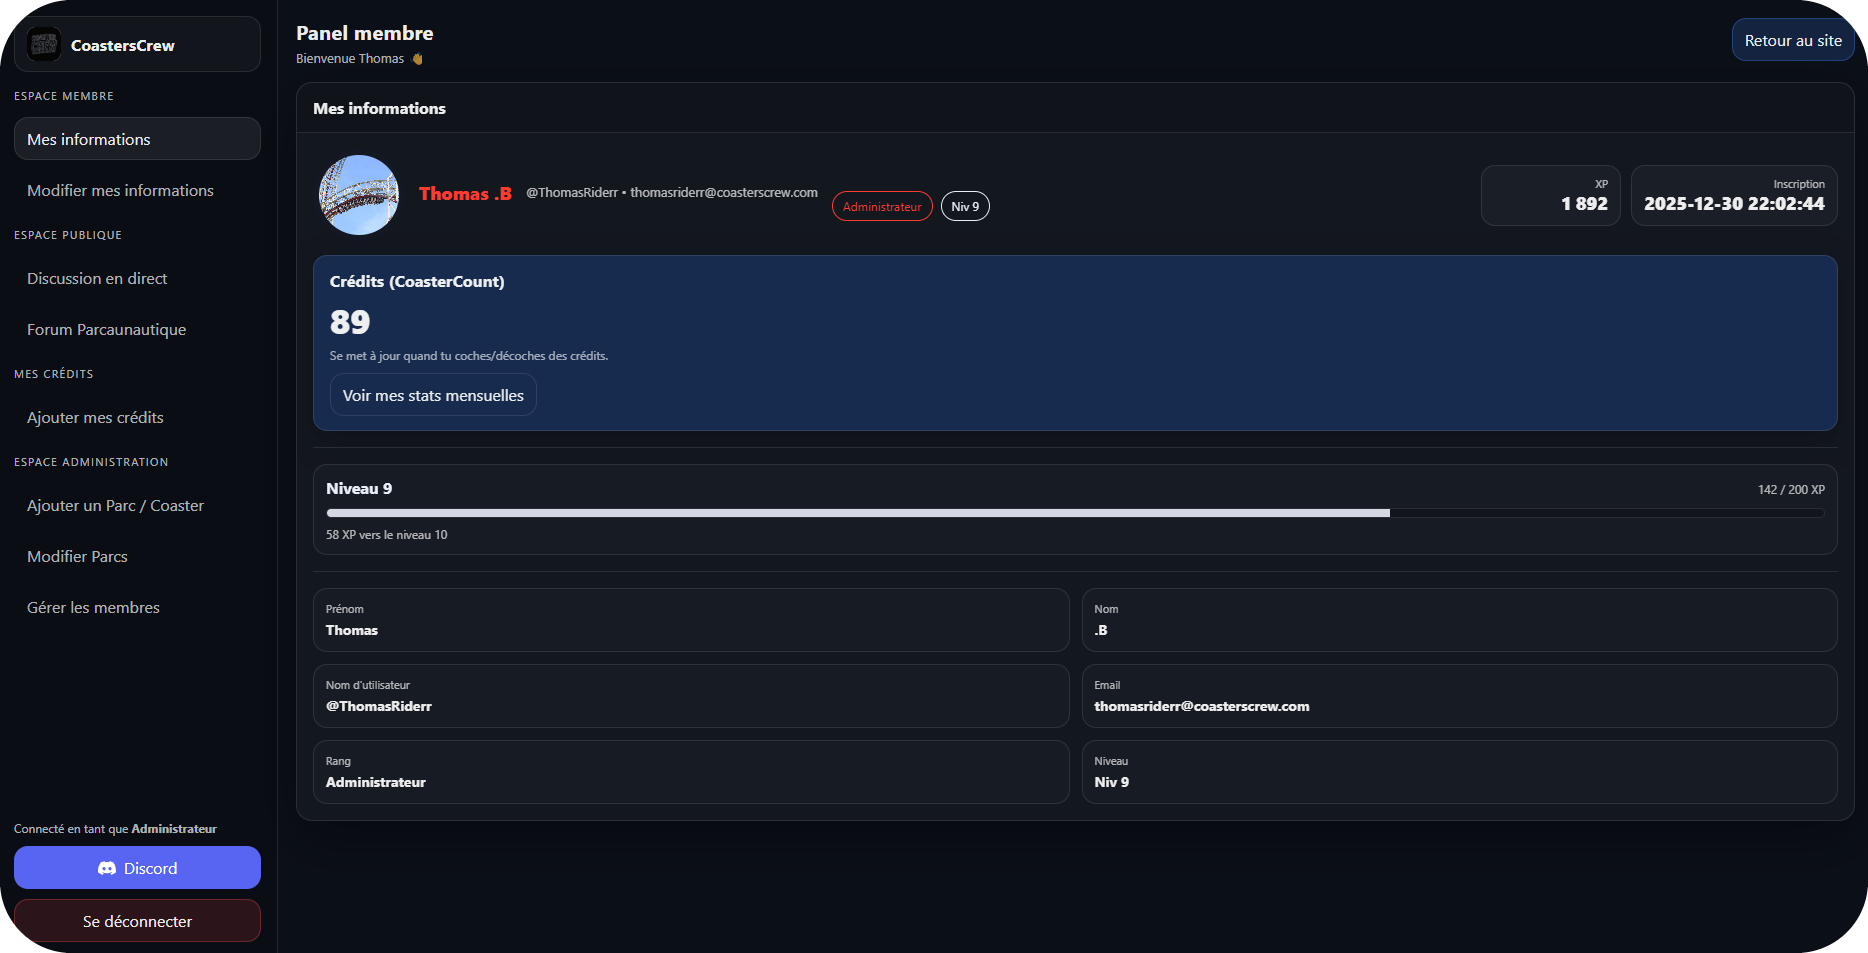Image resolution: width=1868 pixels, height=953 pixels.
Task: Click the CoastersCrew logo icon
Action: click(x=44, y=45)
